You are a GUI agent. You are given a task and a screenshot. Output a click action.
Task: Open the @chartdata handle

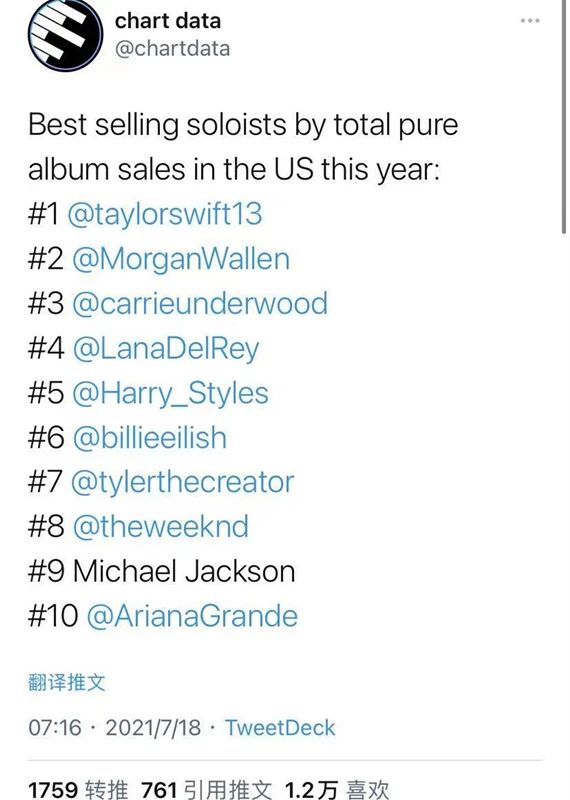(172, 49)
